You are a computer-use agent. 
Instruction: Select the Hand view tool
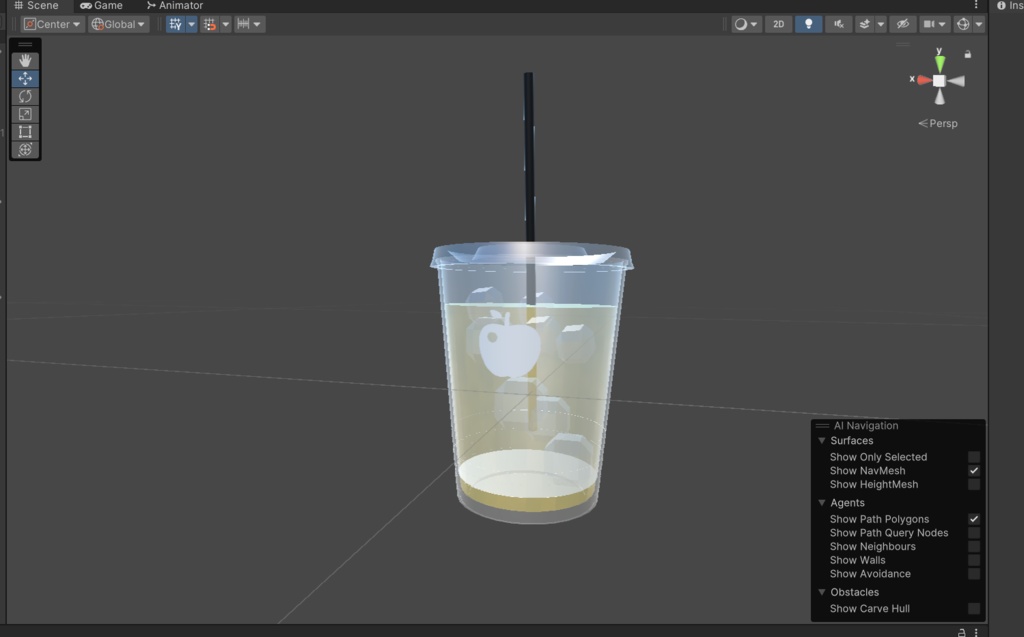[25, 61]
